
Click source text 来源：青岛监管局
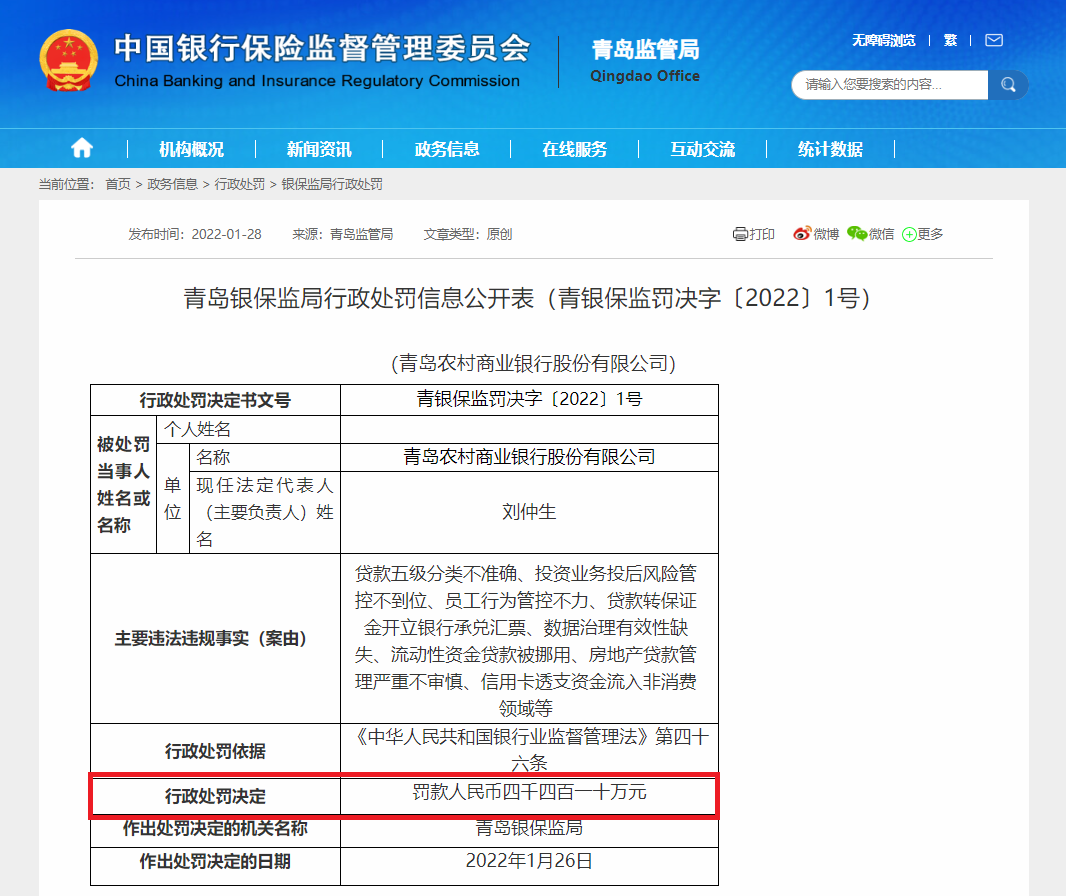click(343, 234)
